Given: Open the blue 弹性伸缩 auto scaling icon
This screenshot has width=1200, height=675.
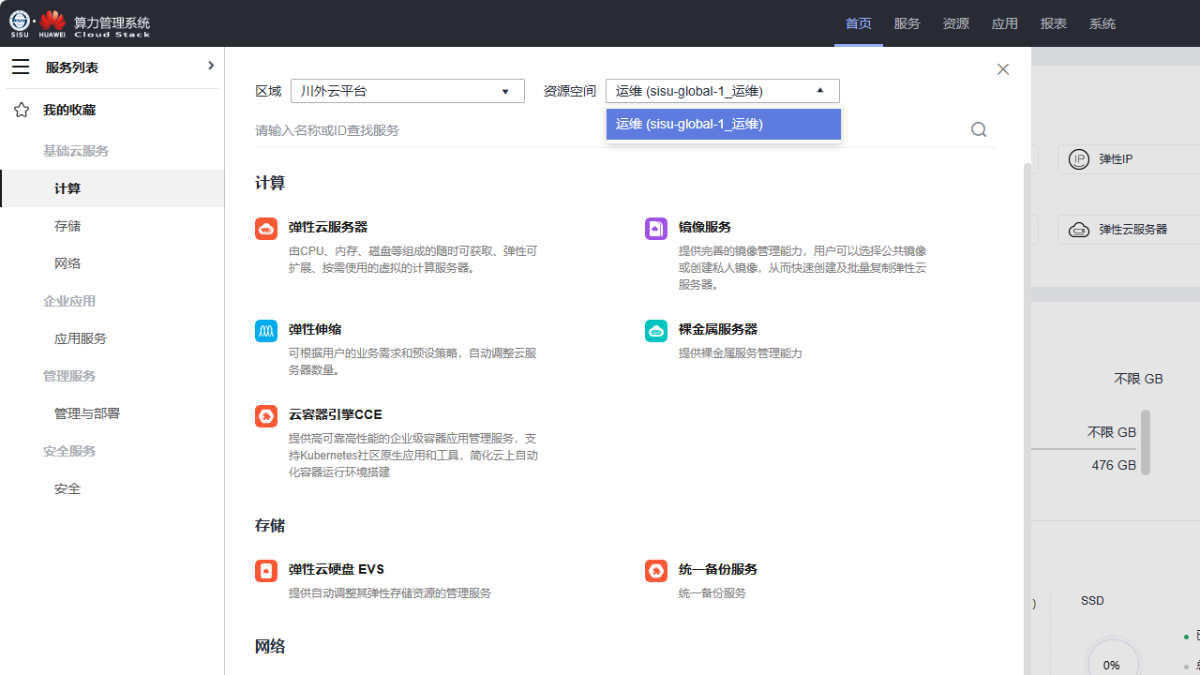Looking at the screenshot, I should (266, 331).
